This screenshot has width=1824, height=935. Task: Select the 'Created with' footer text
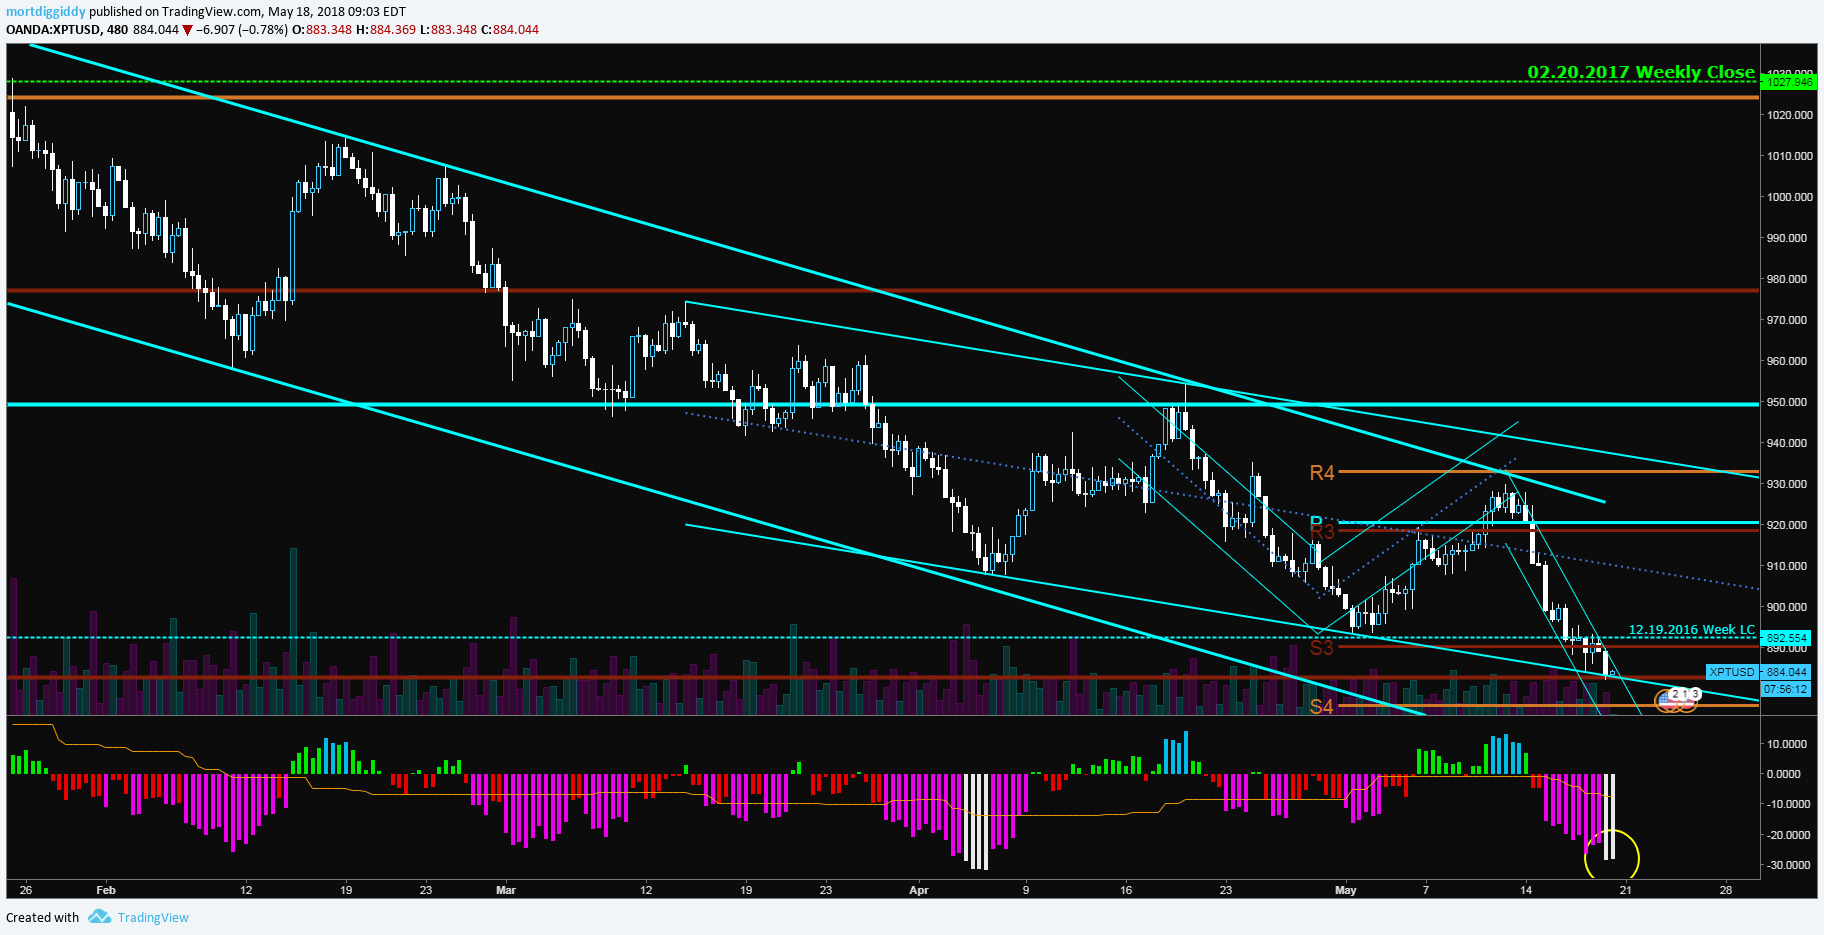tap(42, 917)
